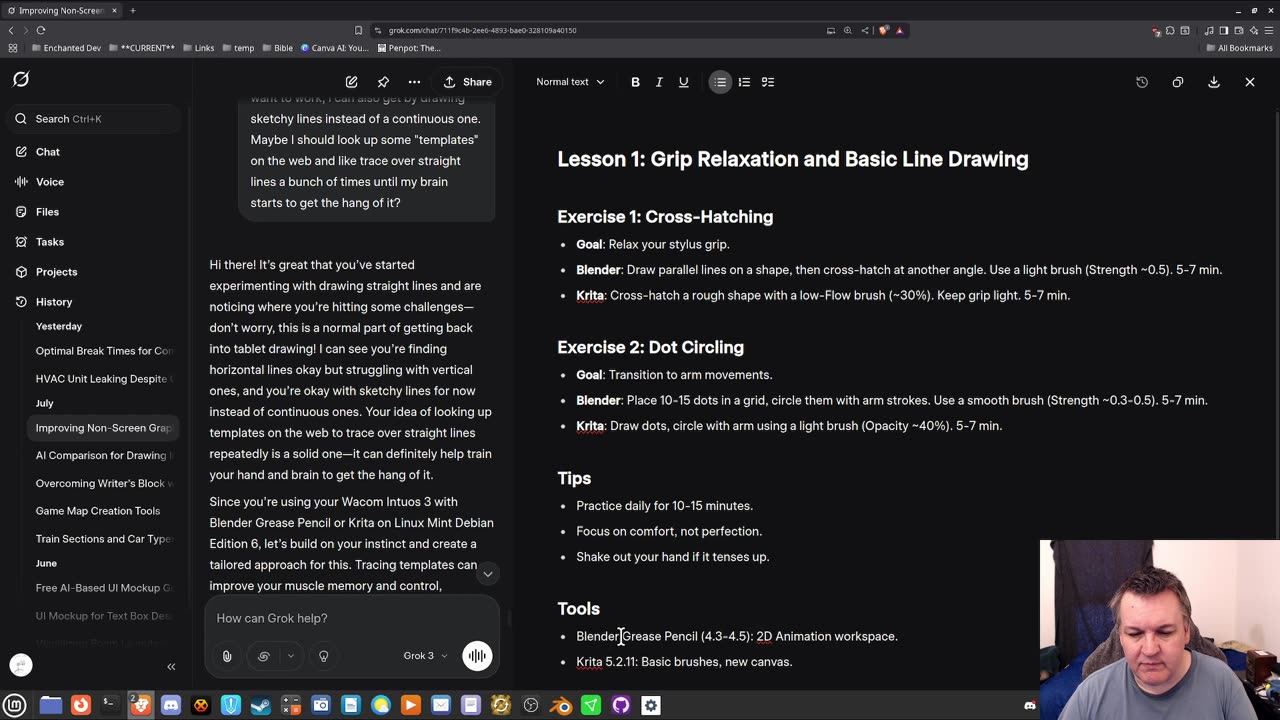Toggle checklist formatting
Screen dimensions: 1280x720
coord(768,82)
